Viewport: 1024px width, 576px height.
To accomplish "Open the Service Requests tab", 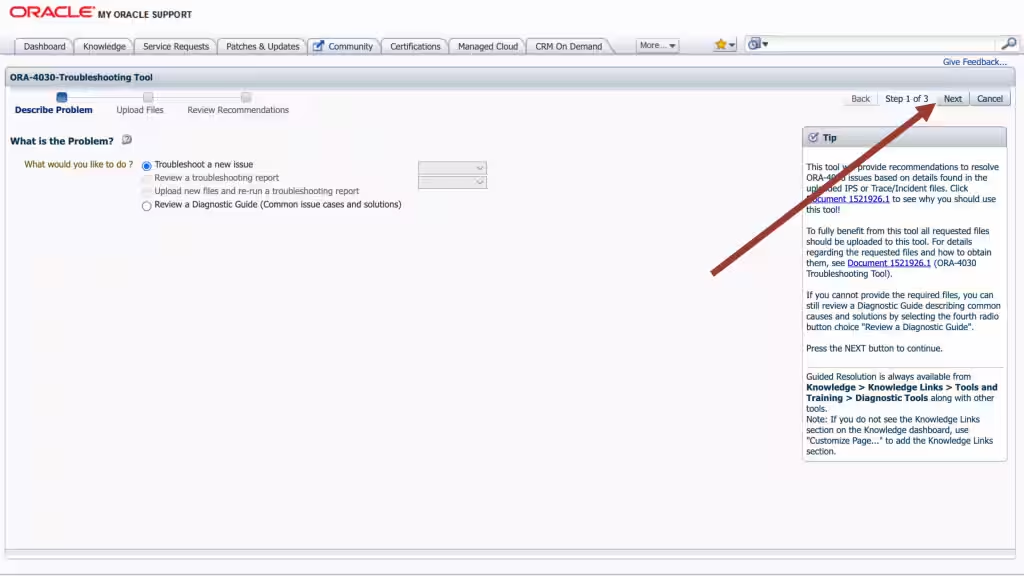I will 176,46.
